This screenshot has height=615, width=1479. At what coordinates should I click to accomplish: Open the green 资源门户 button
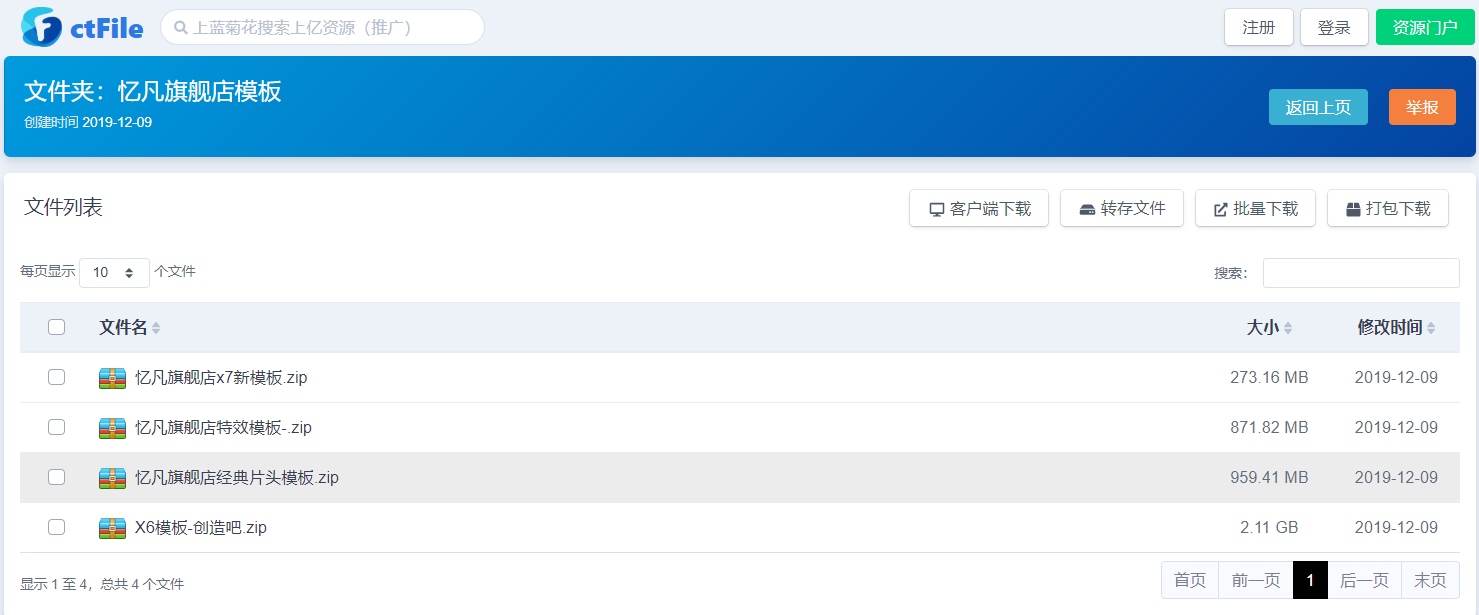[x=1425, y=28]
